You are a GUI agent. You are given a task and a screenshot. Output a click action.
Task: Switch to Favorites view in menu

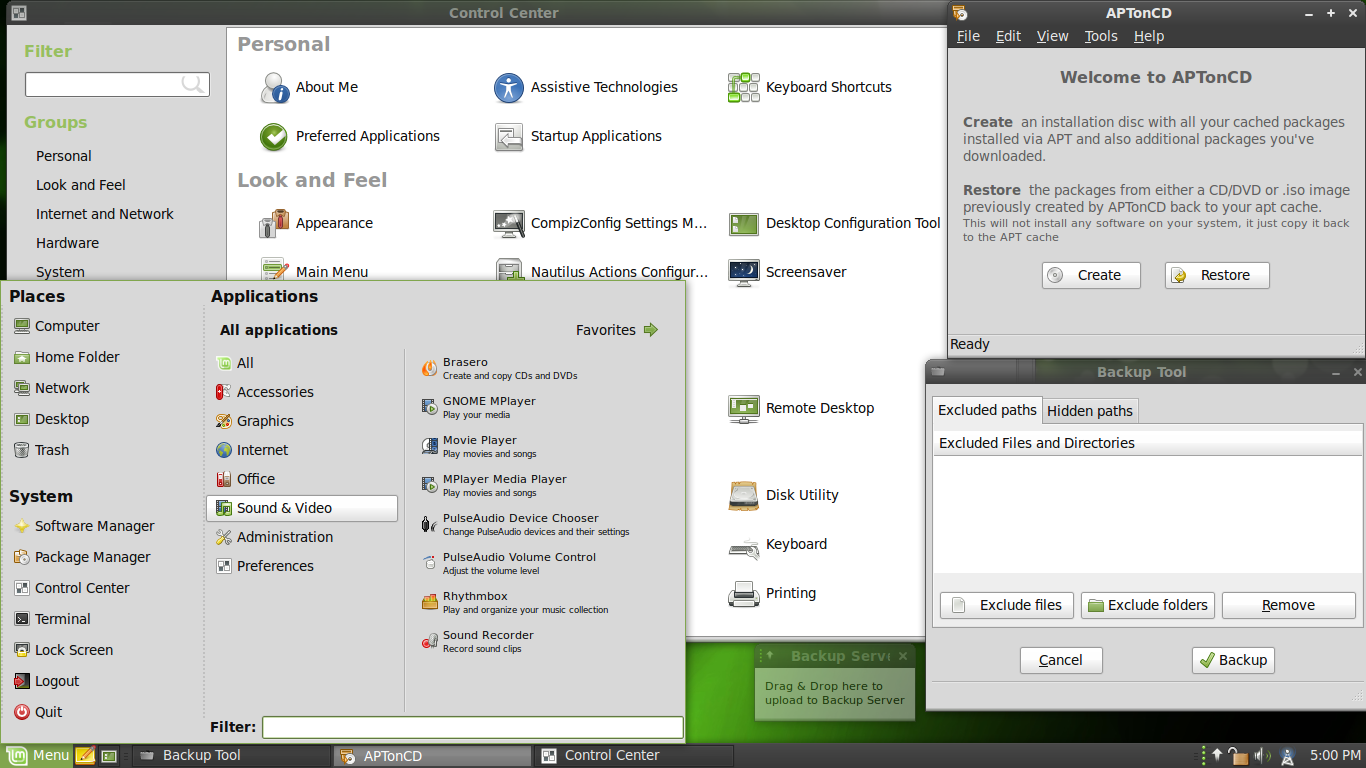click(x=617, y=330)
